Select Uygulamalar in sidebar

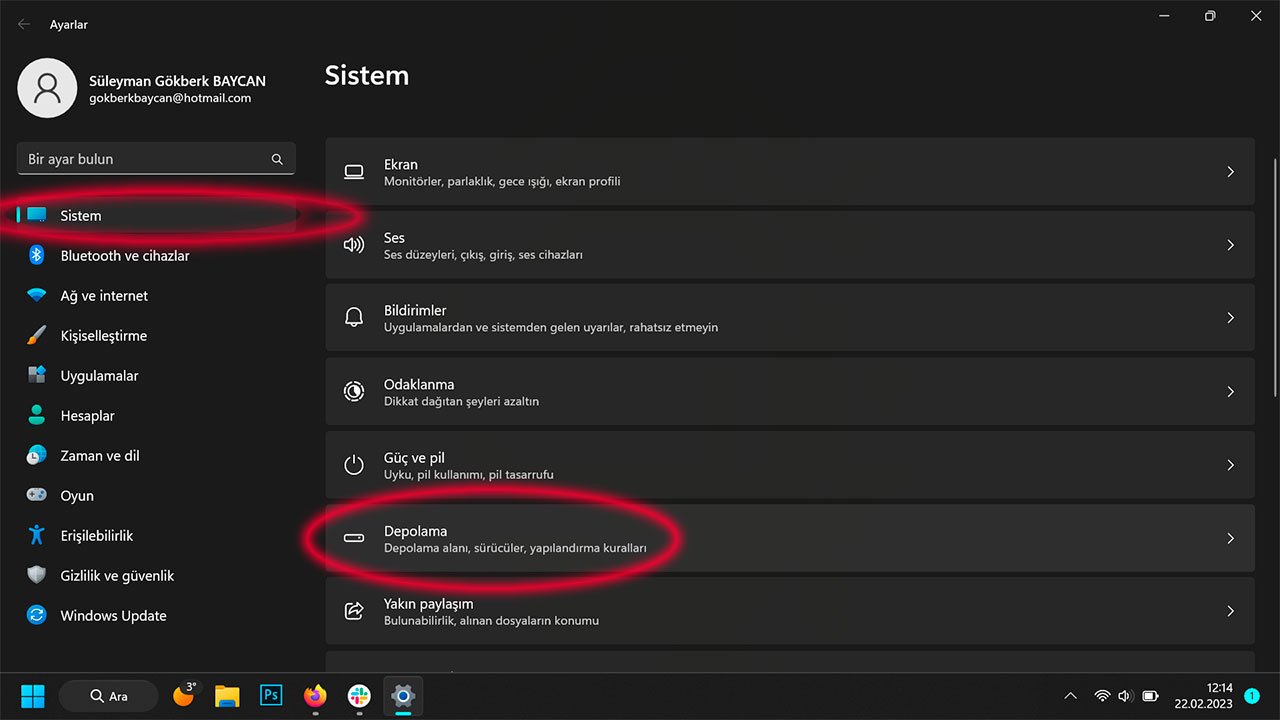(x=156, y=375)
